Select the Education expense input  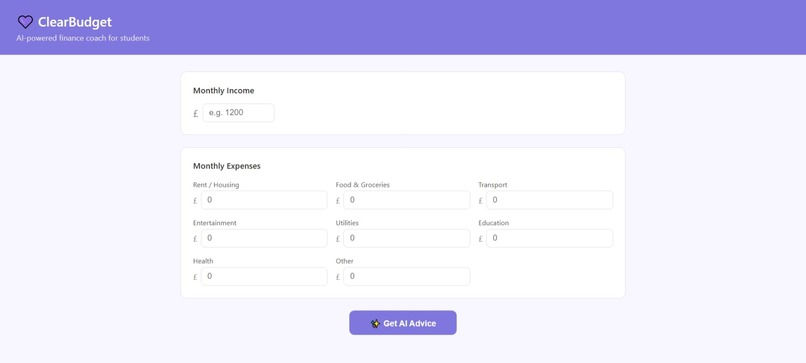point(549,238)
